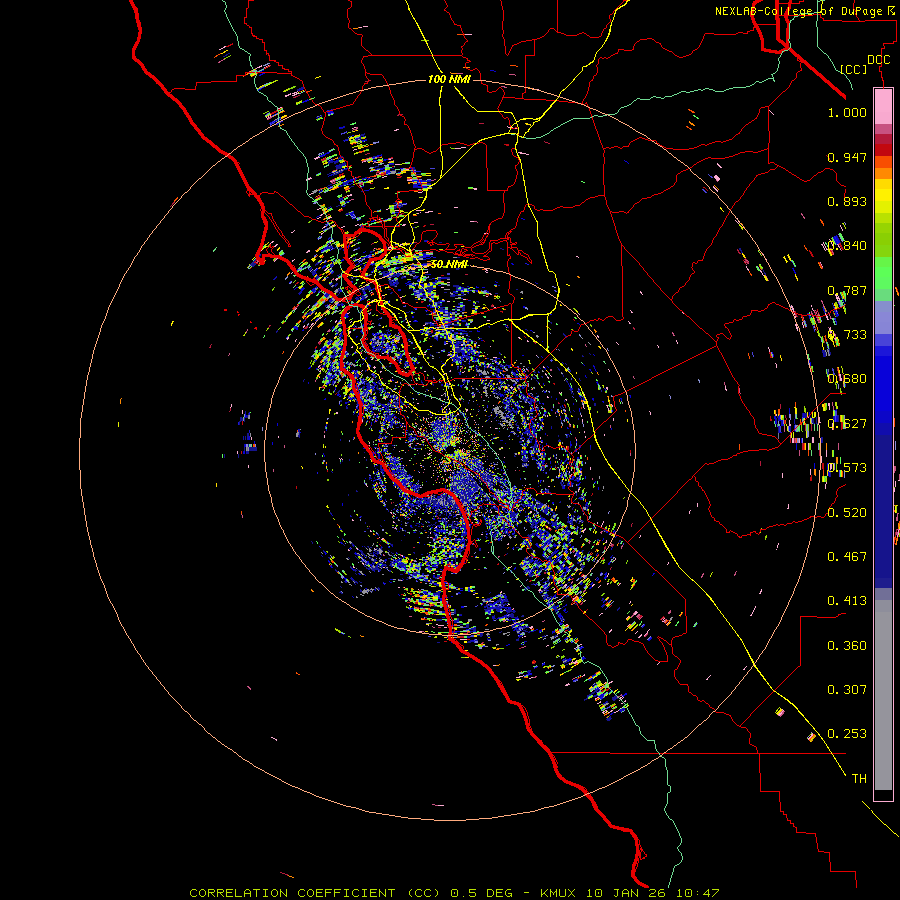This screenshot has width=900, height=900.
Task: Pick the red segment of the color bar
Action: pos(883,149)
